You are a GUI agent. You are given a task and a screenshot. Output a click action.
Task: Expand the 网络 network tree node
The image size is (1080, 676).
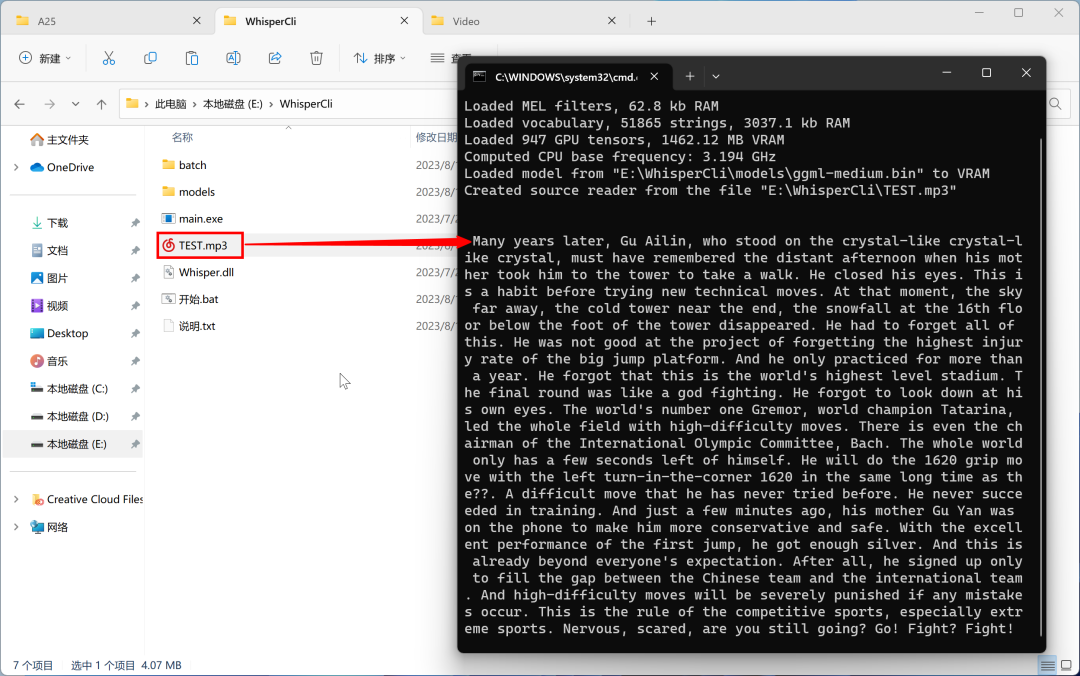[x=16, y=527]
